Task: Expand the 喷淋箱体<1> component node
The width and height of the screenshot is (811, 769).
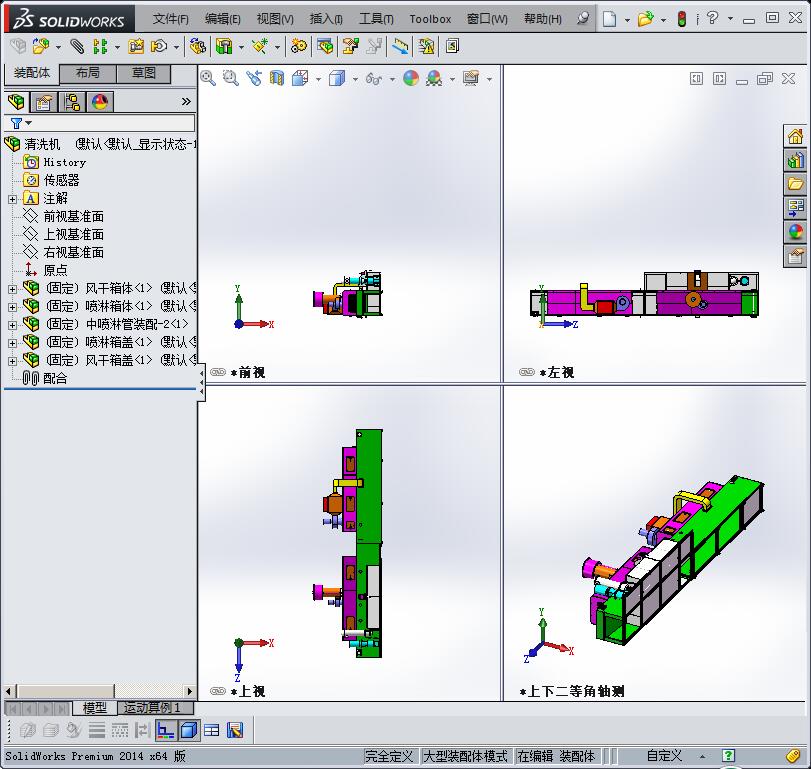Action: tap(12, 307)
